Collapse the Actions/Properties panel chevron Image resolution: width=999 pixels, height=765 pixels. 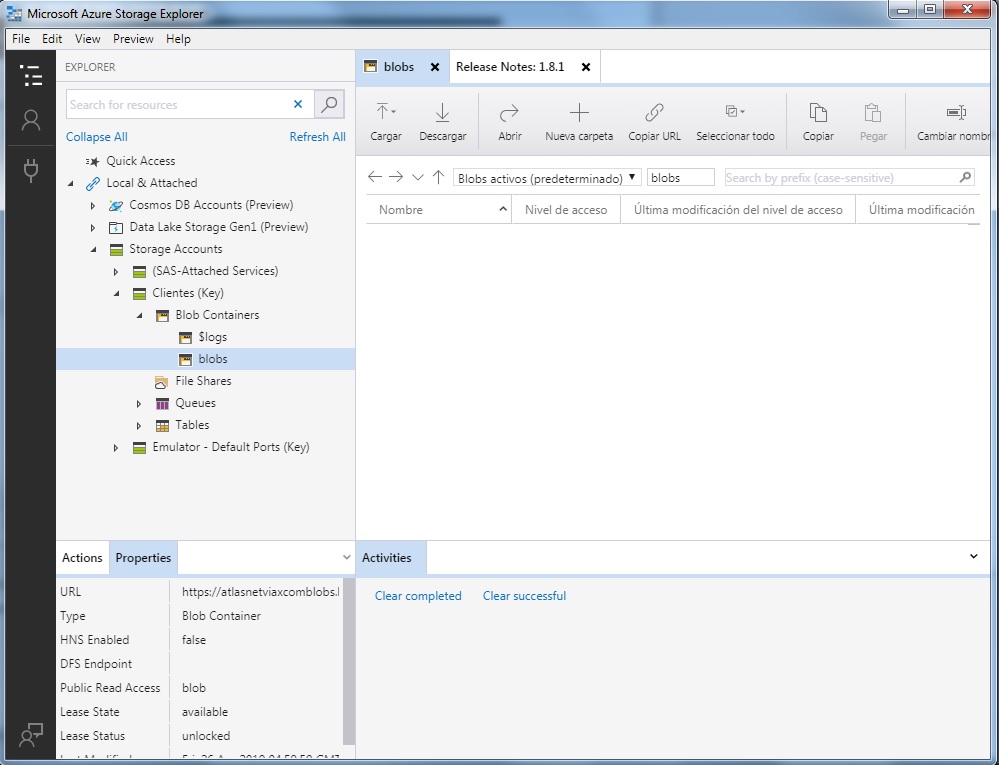(x=346, y=557)
